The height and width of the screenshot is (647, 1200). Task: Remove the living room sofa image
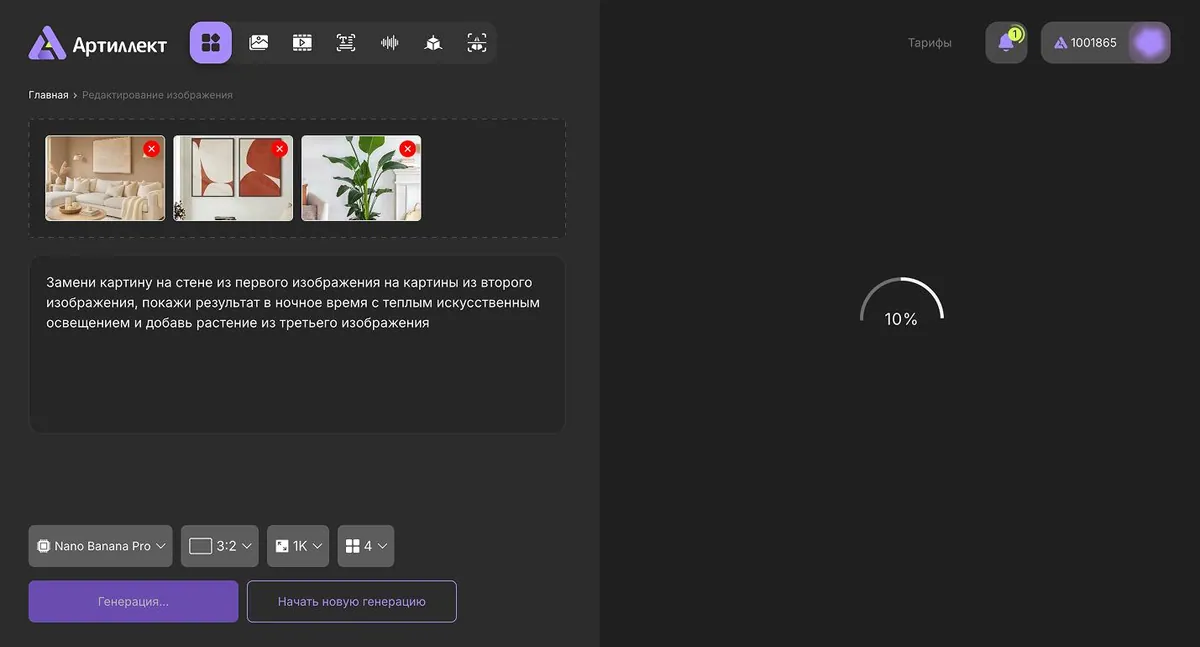pyautogui.click(x=151, y=149)
